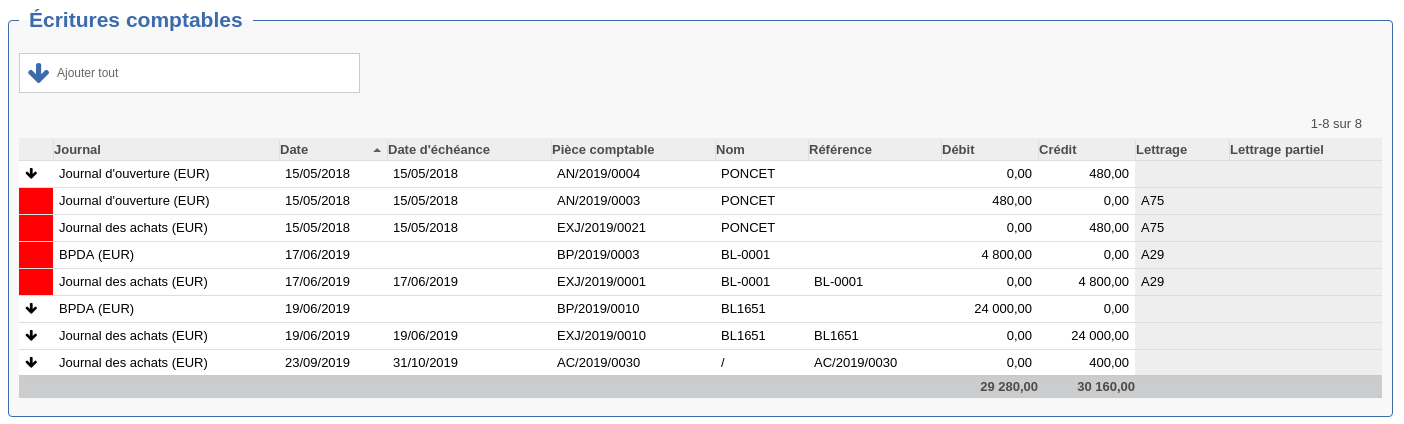Click red marker of AN/2019/0003 row
This screenshot has height=424, width=1404.
(36, 201)
